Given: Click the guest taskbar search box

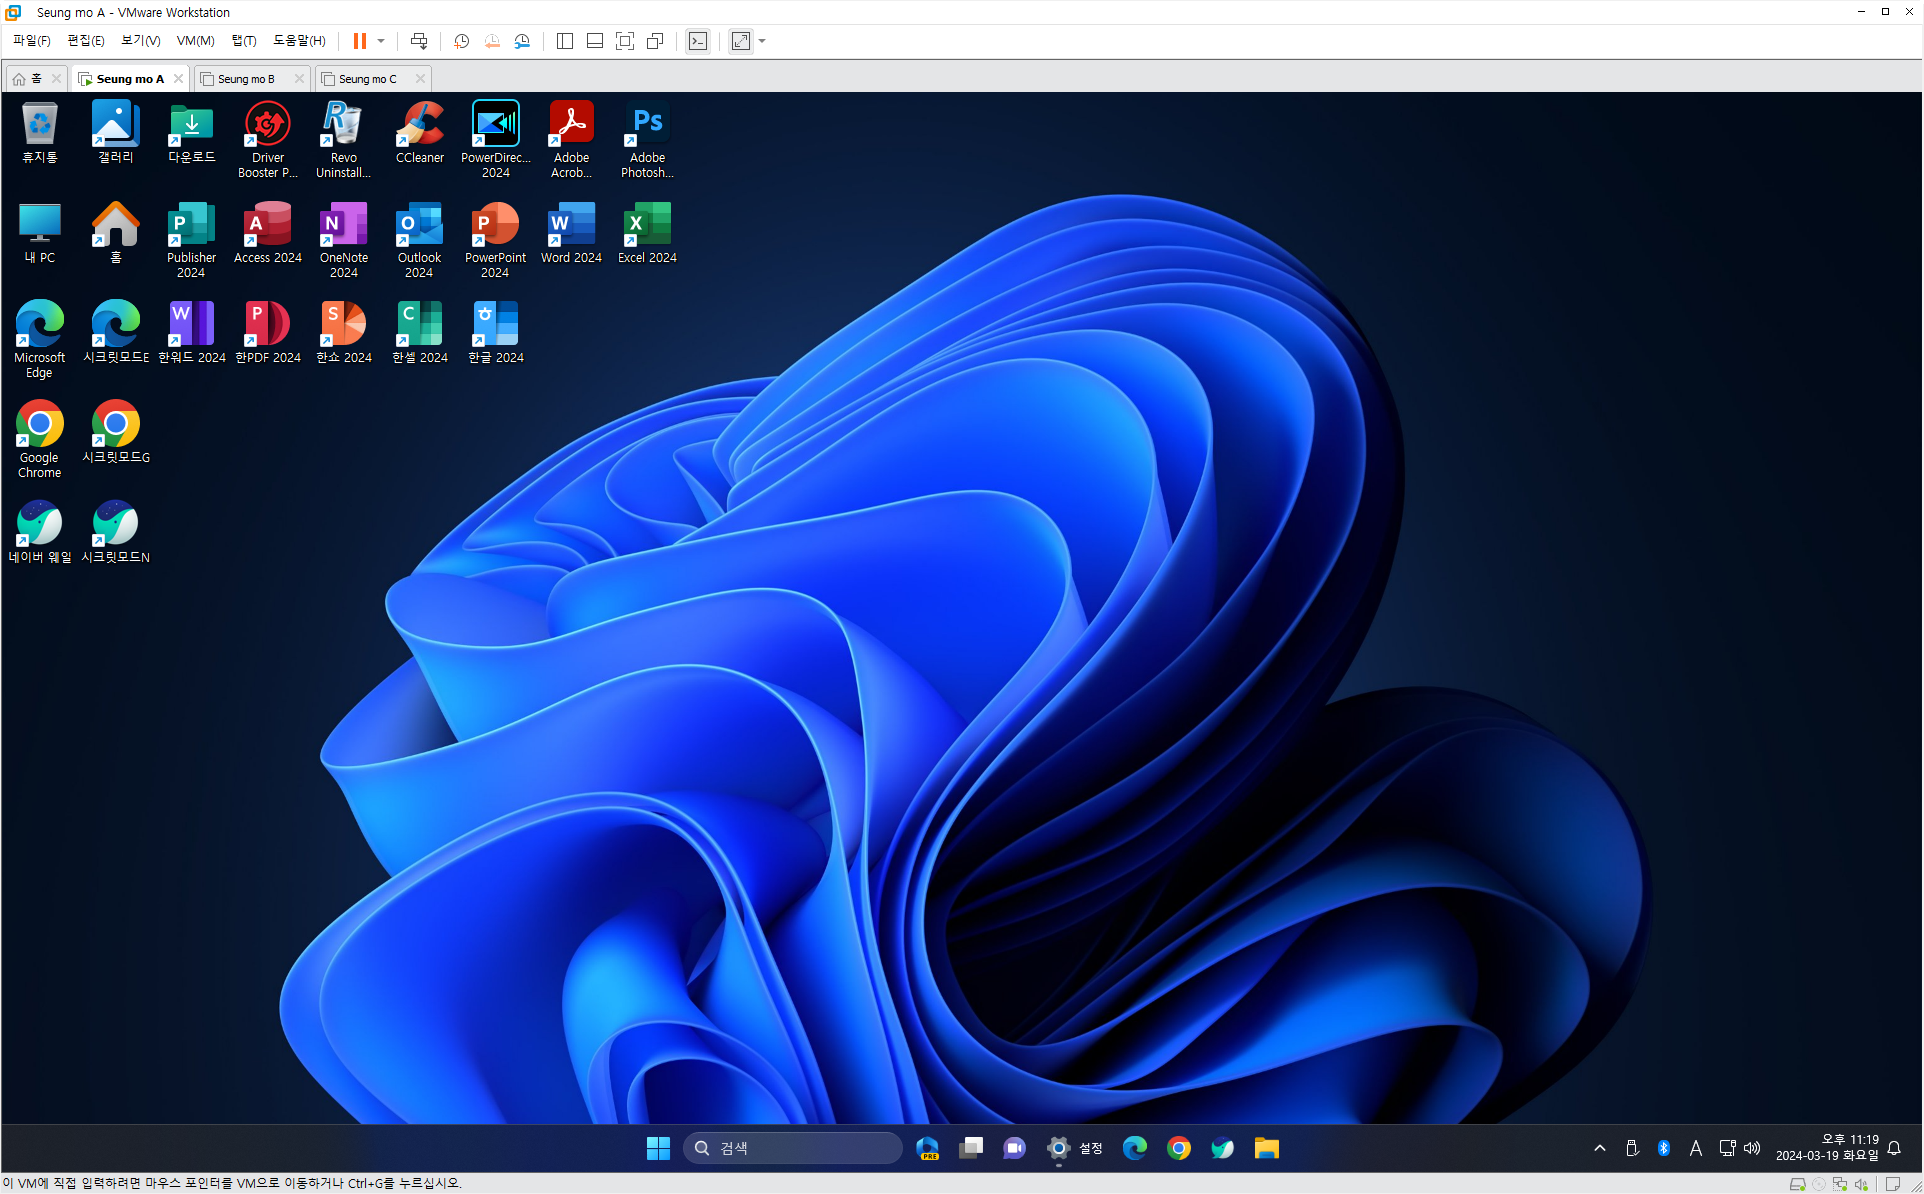Looking at the screenshot, I should 792,1148.
